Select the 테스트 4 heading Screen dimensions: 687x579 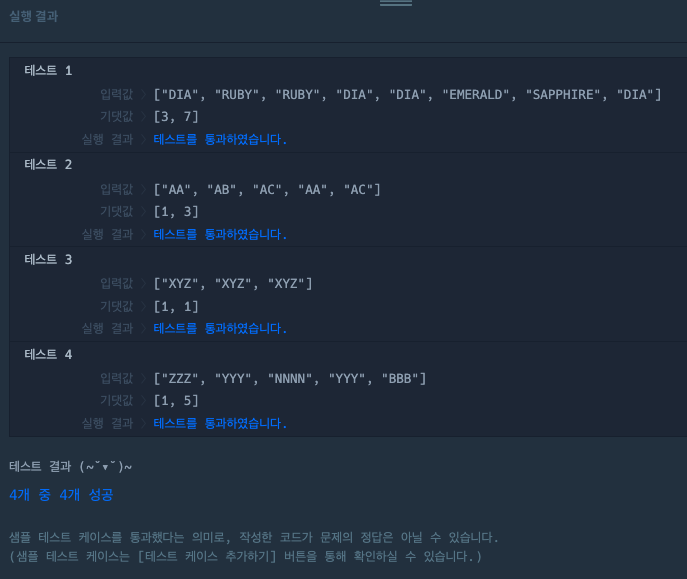point(48,354)
